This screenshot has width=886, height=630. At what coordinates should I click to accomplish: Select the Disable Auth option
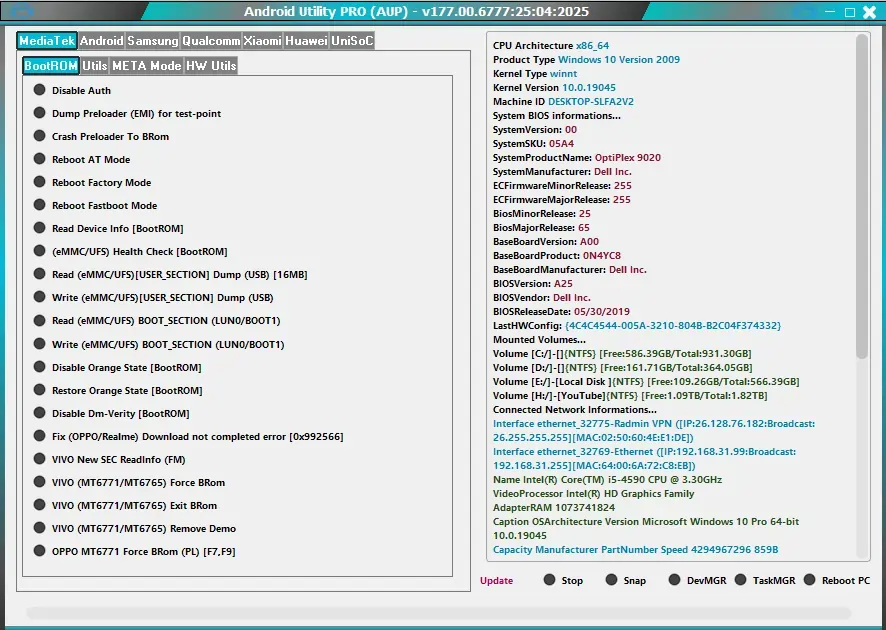(x=72, y=90)
